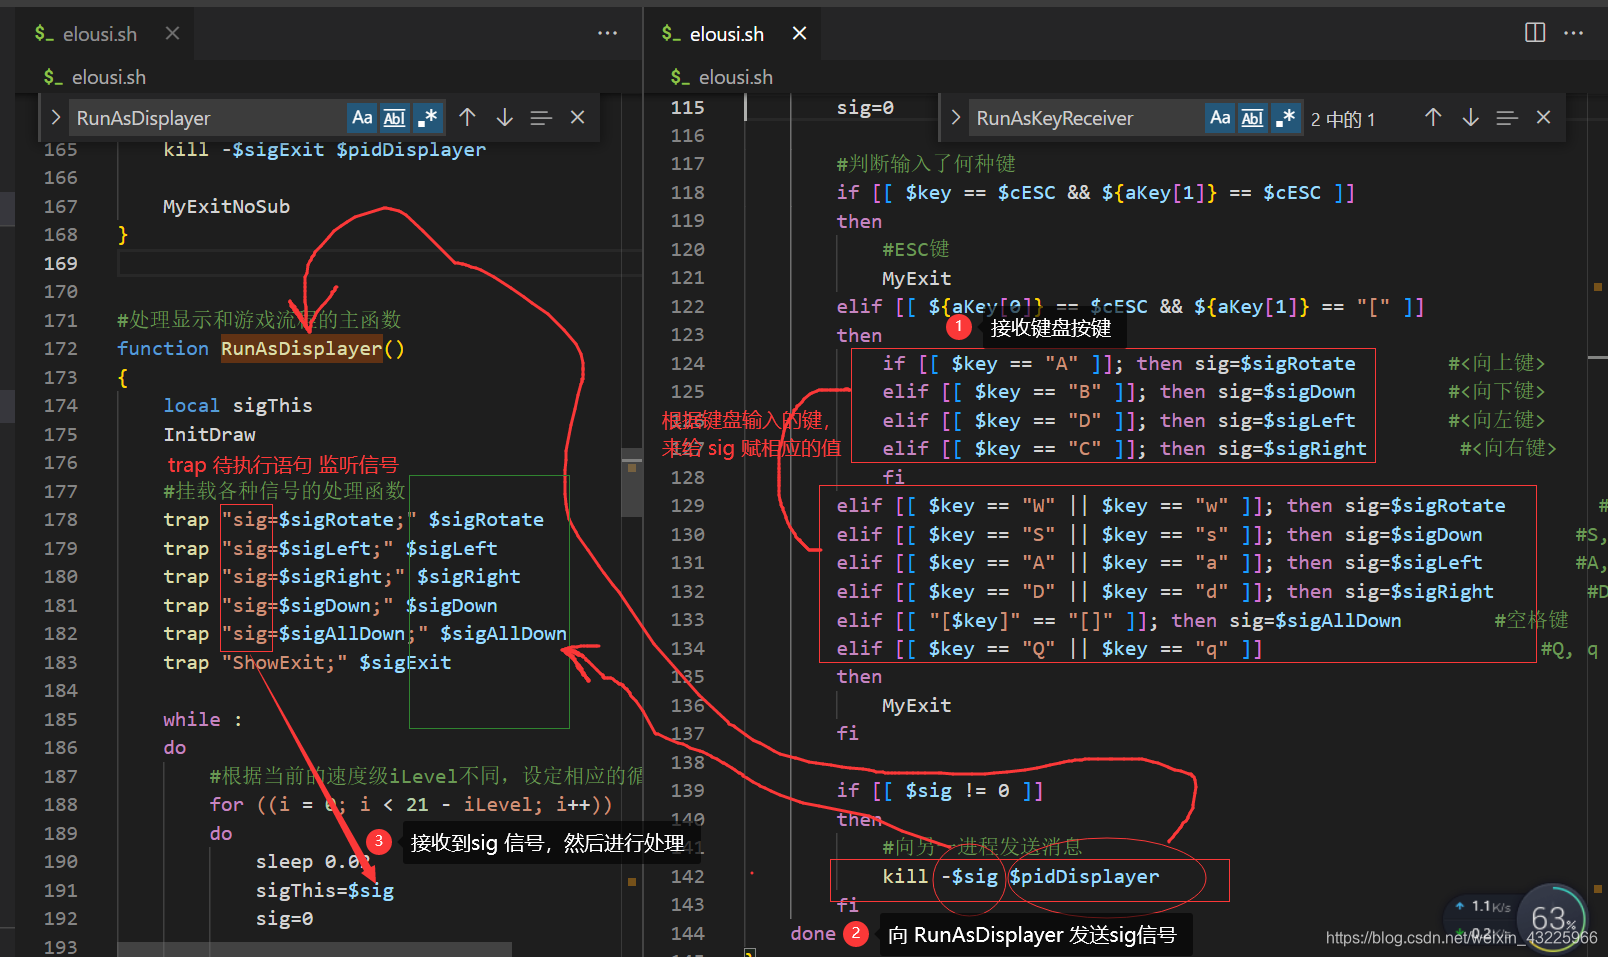This screenshot has width=1608, height=957.
Task: Click '2 中的 1' match count
Action: tap(1343, 119)
